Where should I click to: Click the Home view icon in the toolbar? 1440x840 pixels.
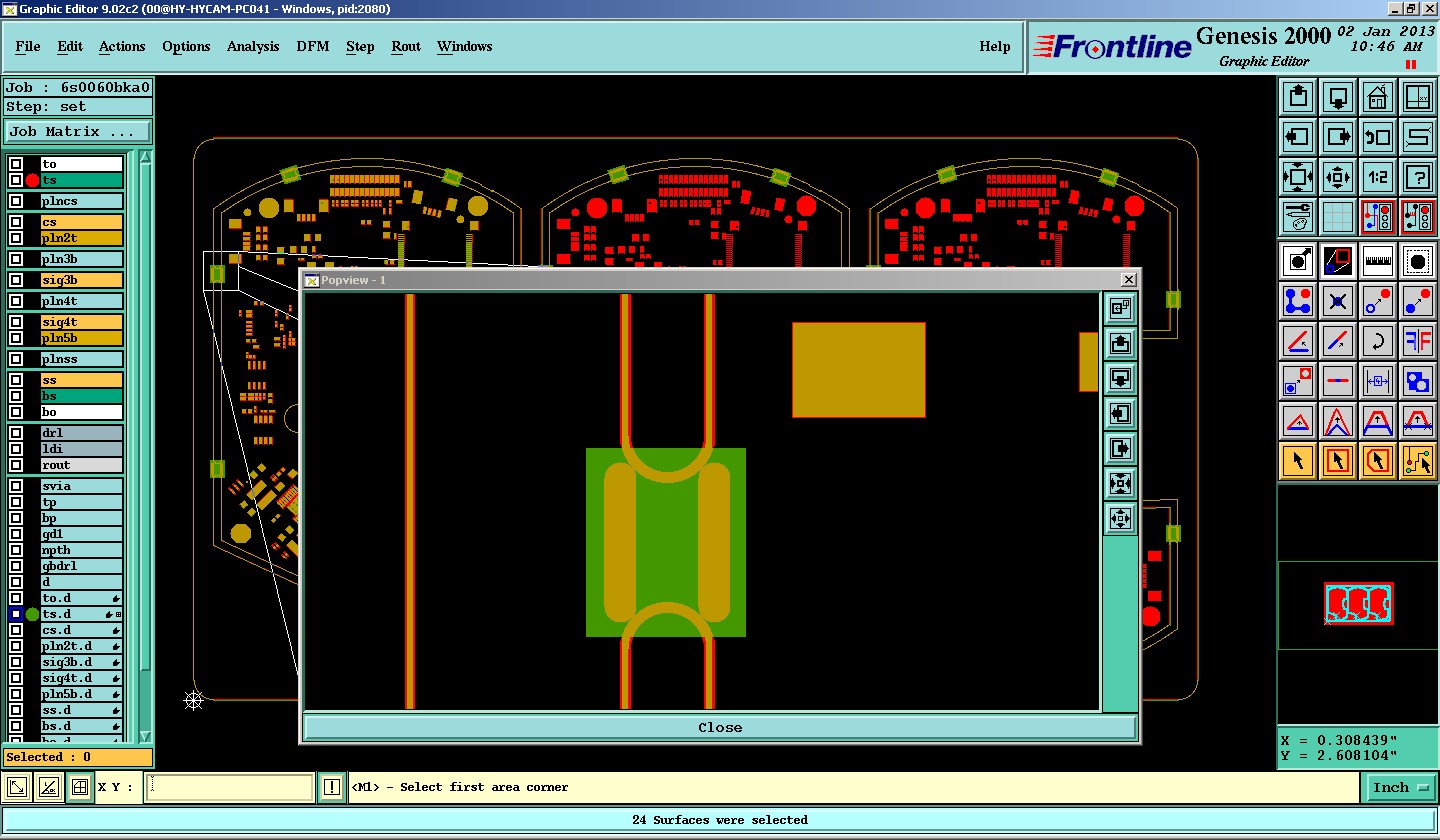pos(1377,98)
